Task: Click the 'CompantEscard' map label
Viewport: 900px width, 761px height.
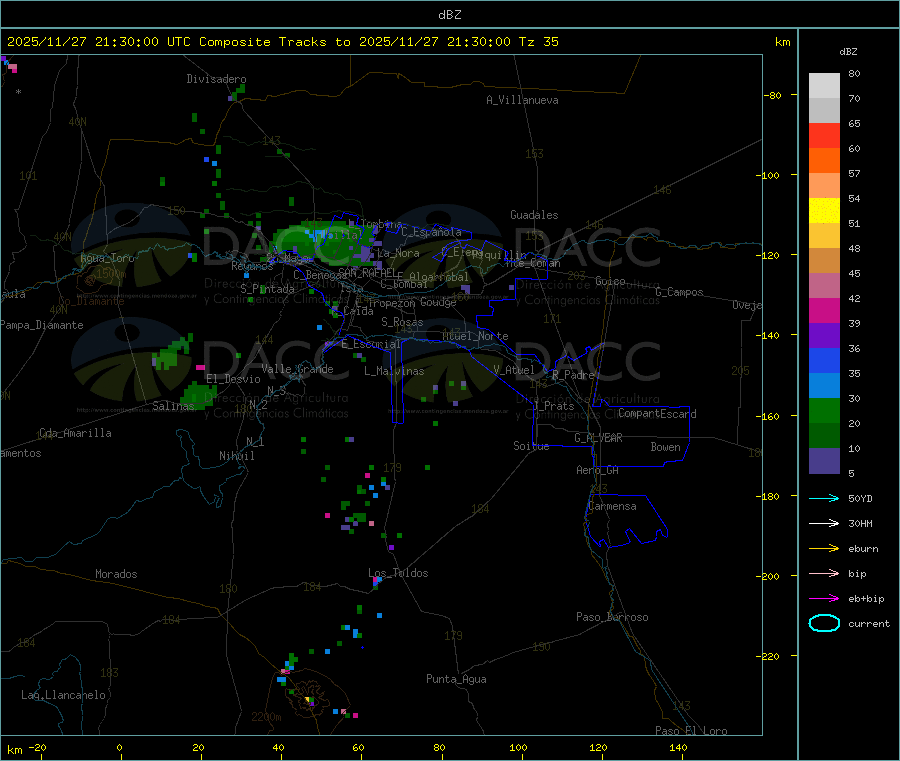Action: 657,413
